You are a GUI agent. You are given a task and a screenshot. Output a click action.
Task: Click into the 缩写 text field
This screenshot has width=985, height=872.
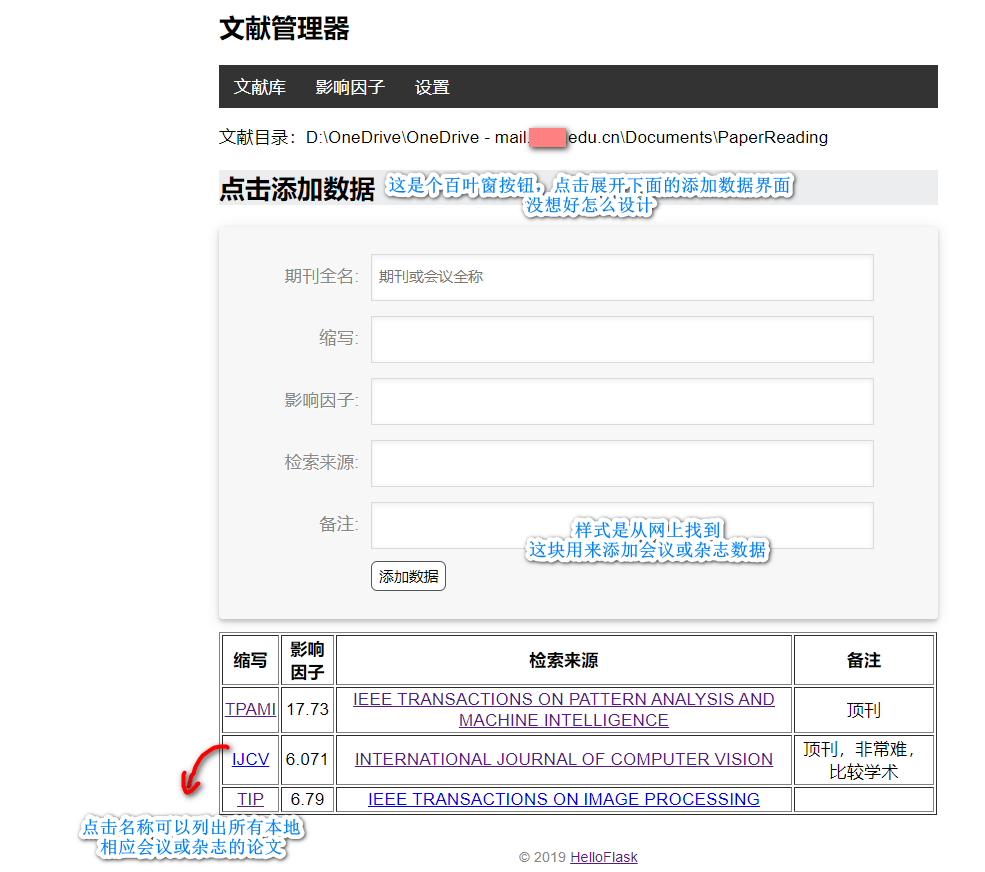pyautogui.click(x=621, y=339)
